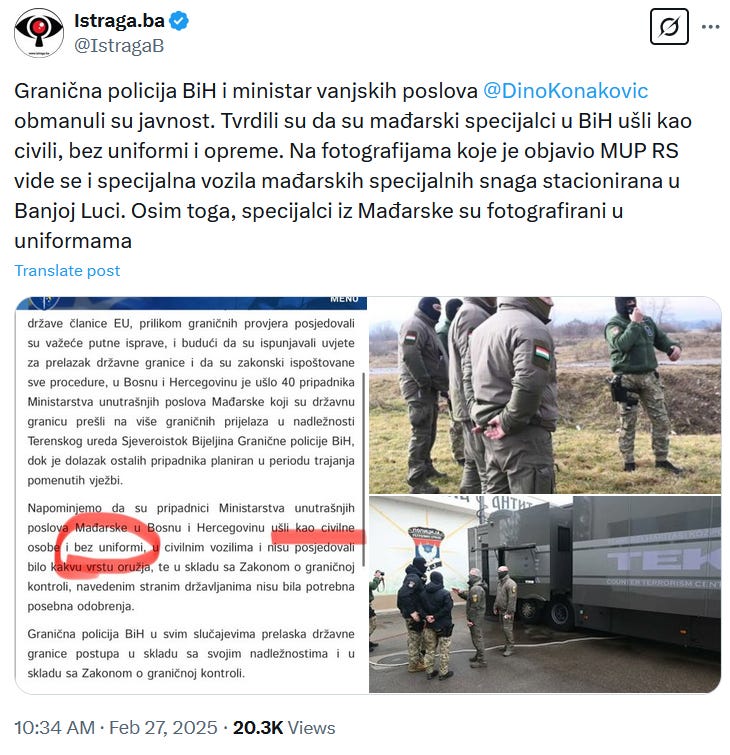Click the Feb 27, 2025 date
This screenshot has width=730, height=755.
tap(163, 728)
